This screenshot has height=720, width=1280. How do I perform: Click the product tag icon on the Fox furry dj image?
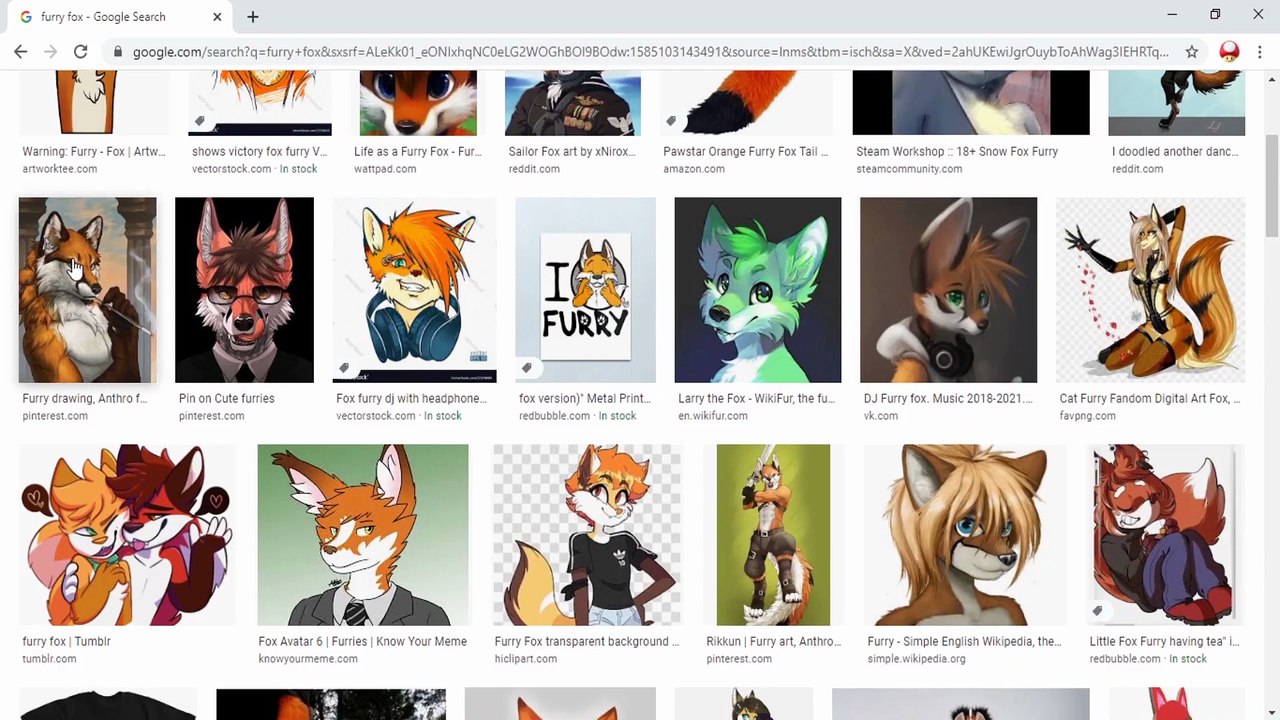click(x=344, y=369)
